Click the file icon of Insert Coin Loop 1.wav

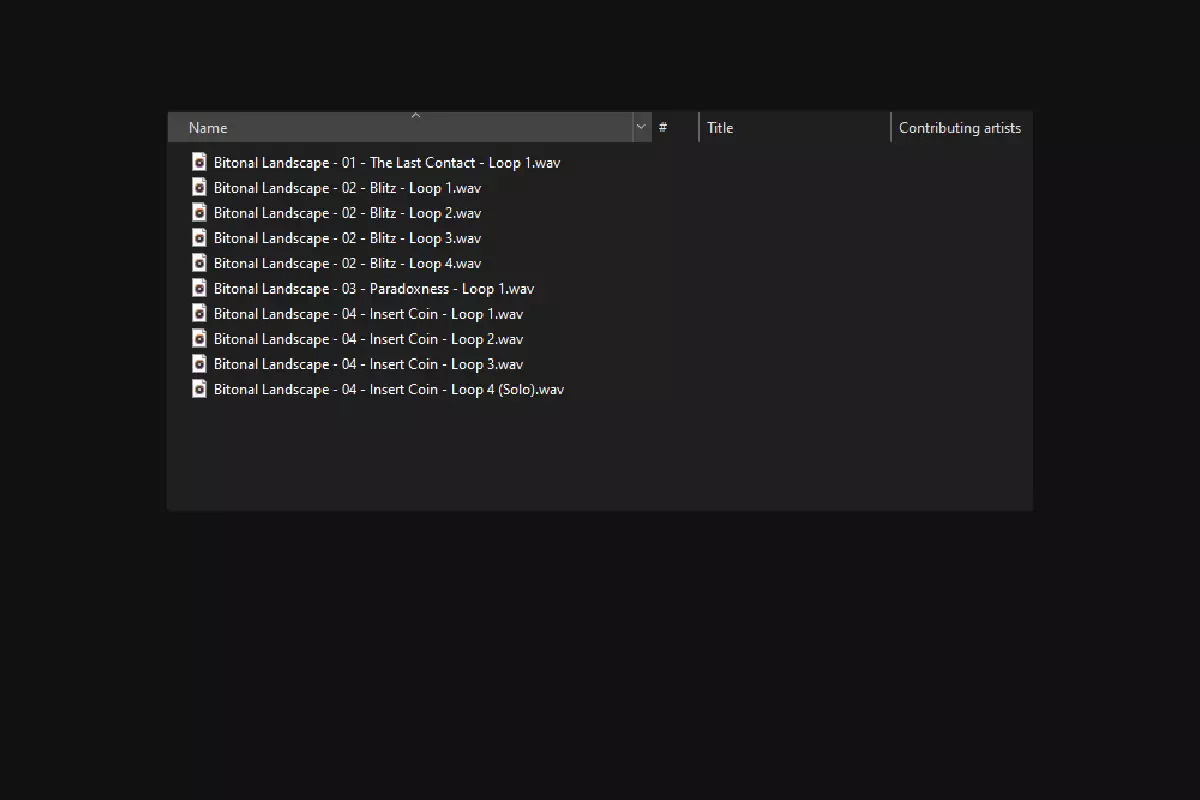[199, 313]
